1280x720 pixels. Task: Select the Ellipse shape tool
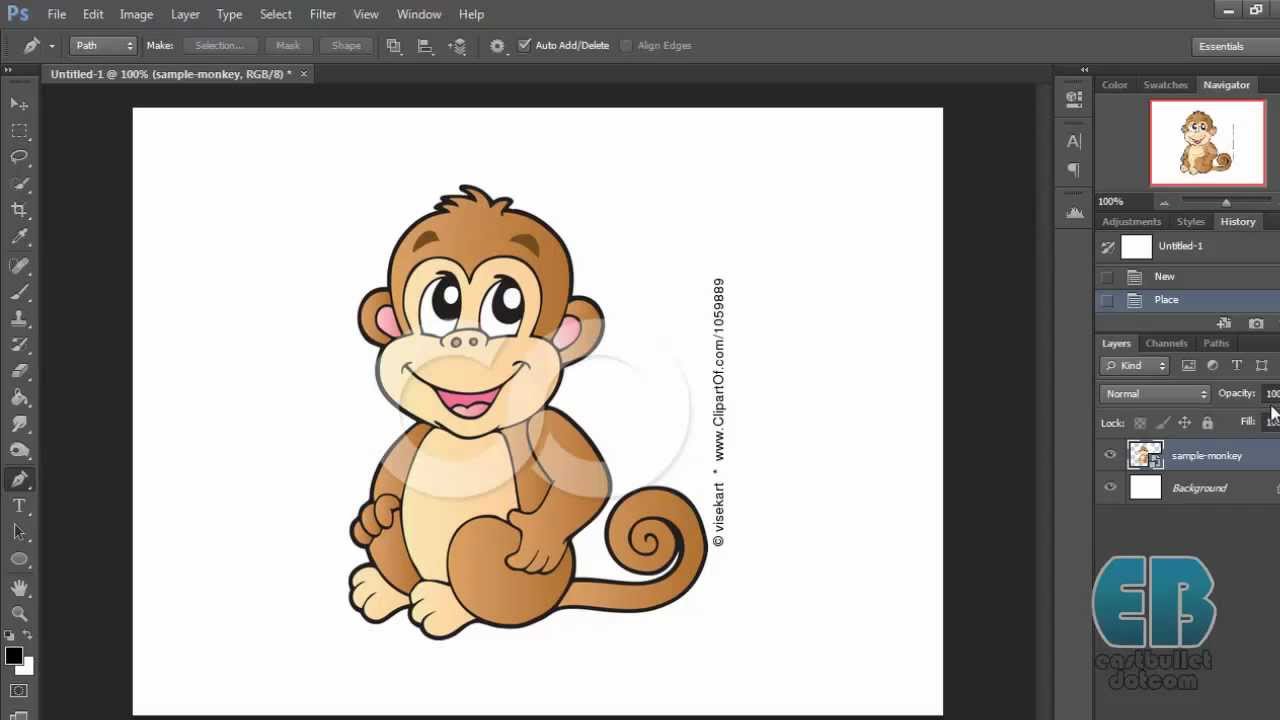tap(19, 559)
